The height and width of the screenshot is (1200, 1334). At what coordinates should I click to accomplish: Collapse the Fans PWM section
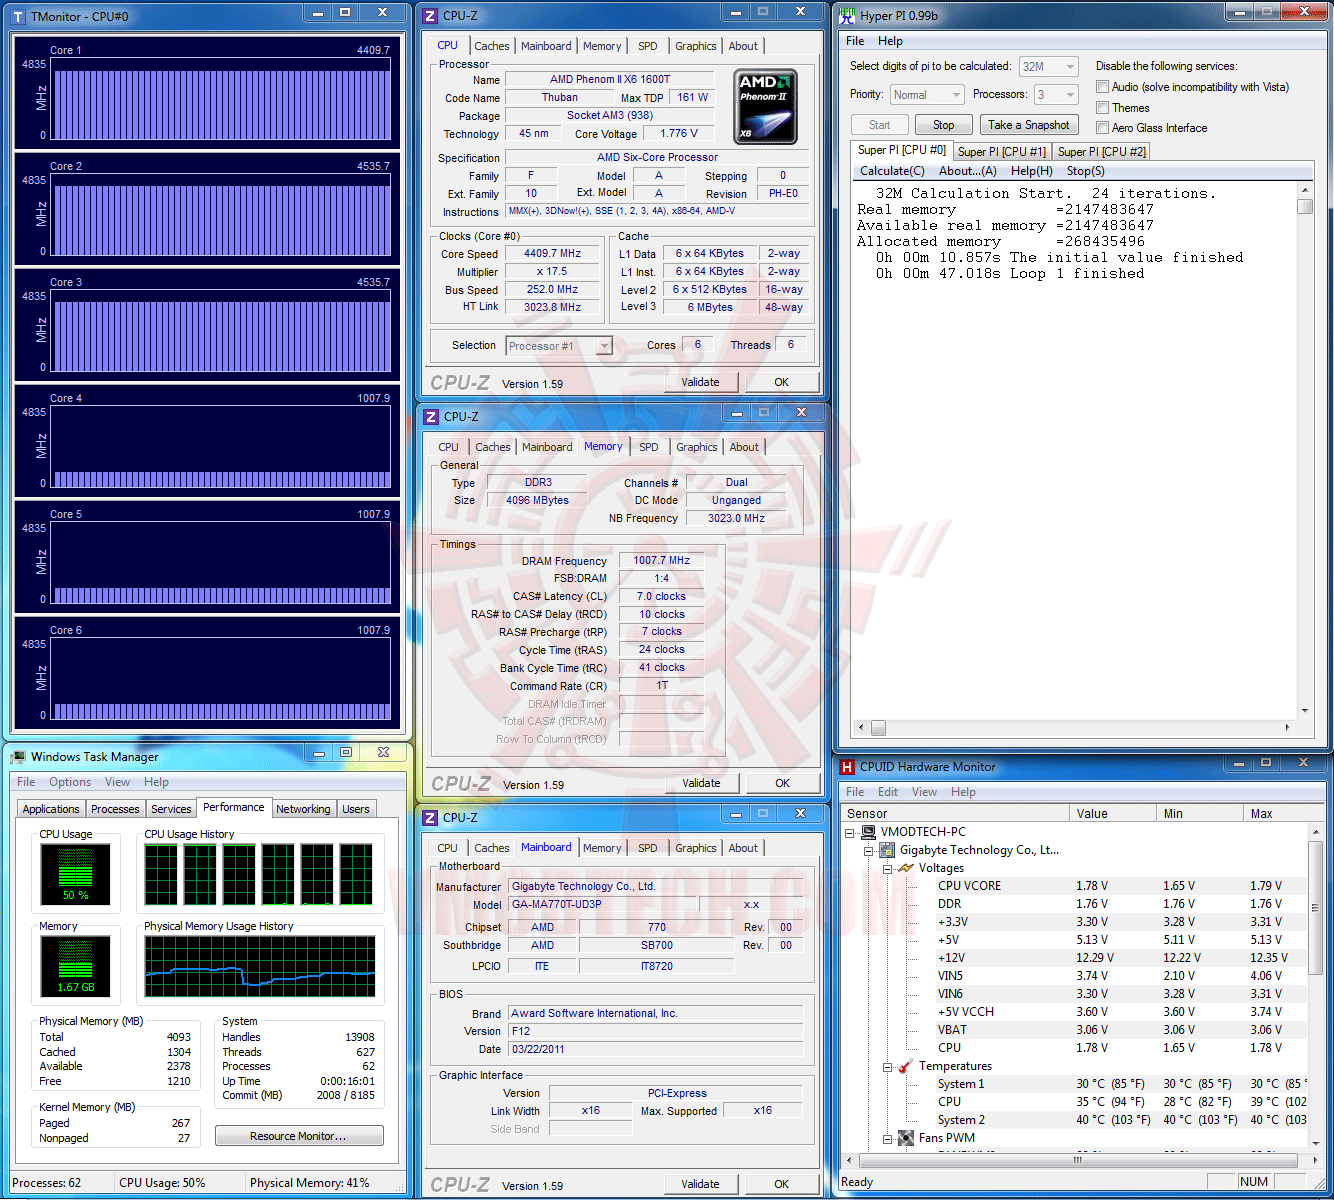[x=887, y=1138]
